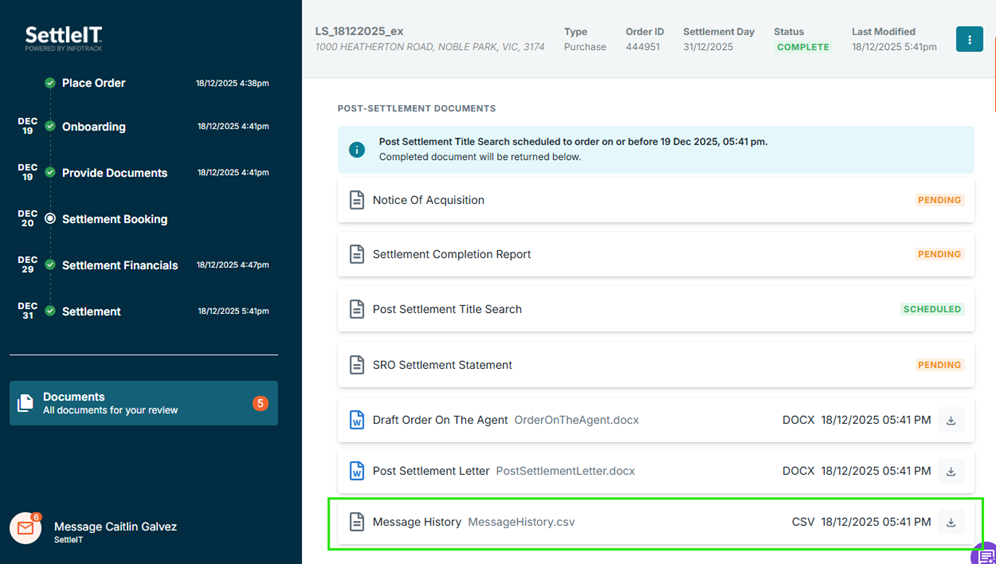This screenshot has width=996, height=564.
Task: Open the Provide Documents step
Action: pos(114,173)
